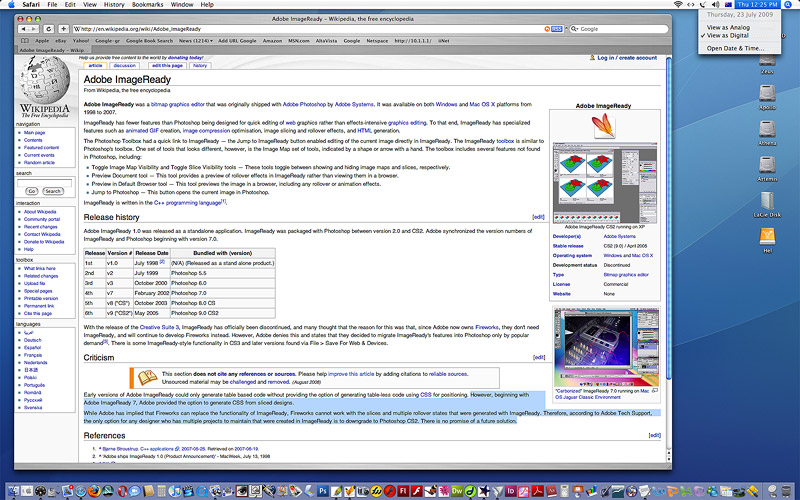Click the Wikipedia sidebar search box
This screenshot has width=800, height=500.
[x=44, y=183]
